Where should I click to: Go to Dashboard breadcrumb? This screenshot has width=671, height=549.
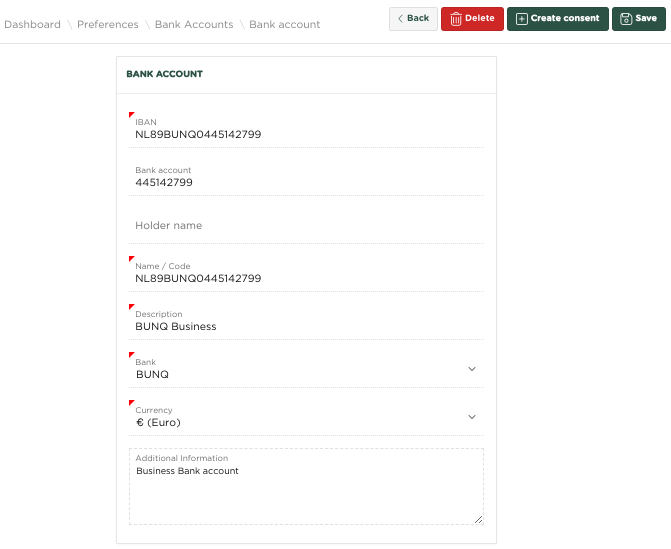[33, 24]
